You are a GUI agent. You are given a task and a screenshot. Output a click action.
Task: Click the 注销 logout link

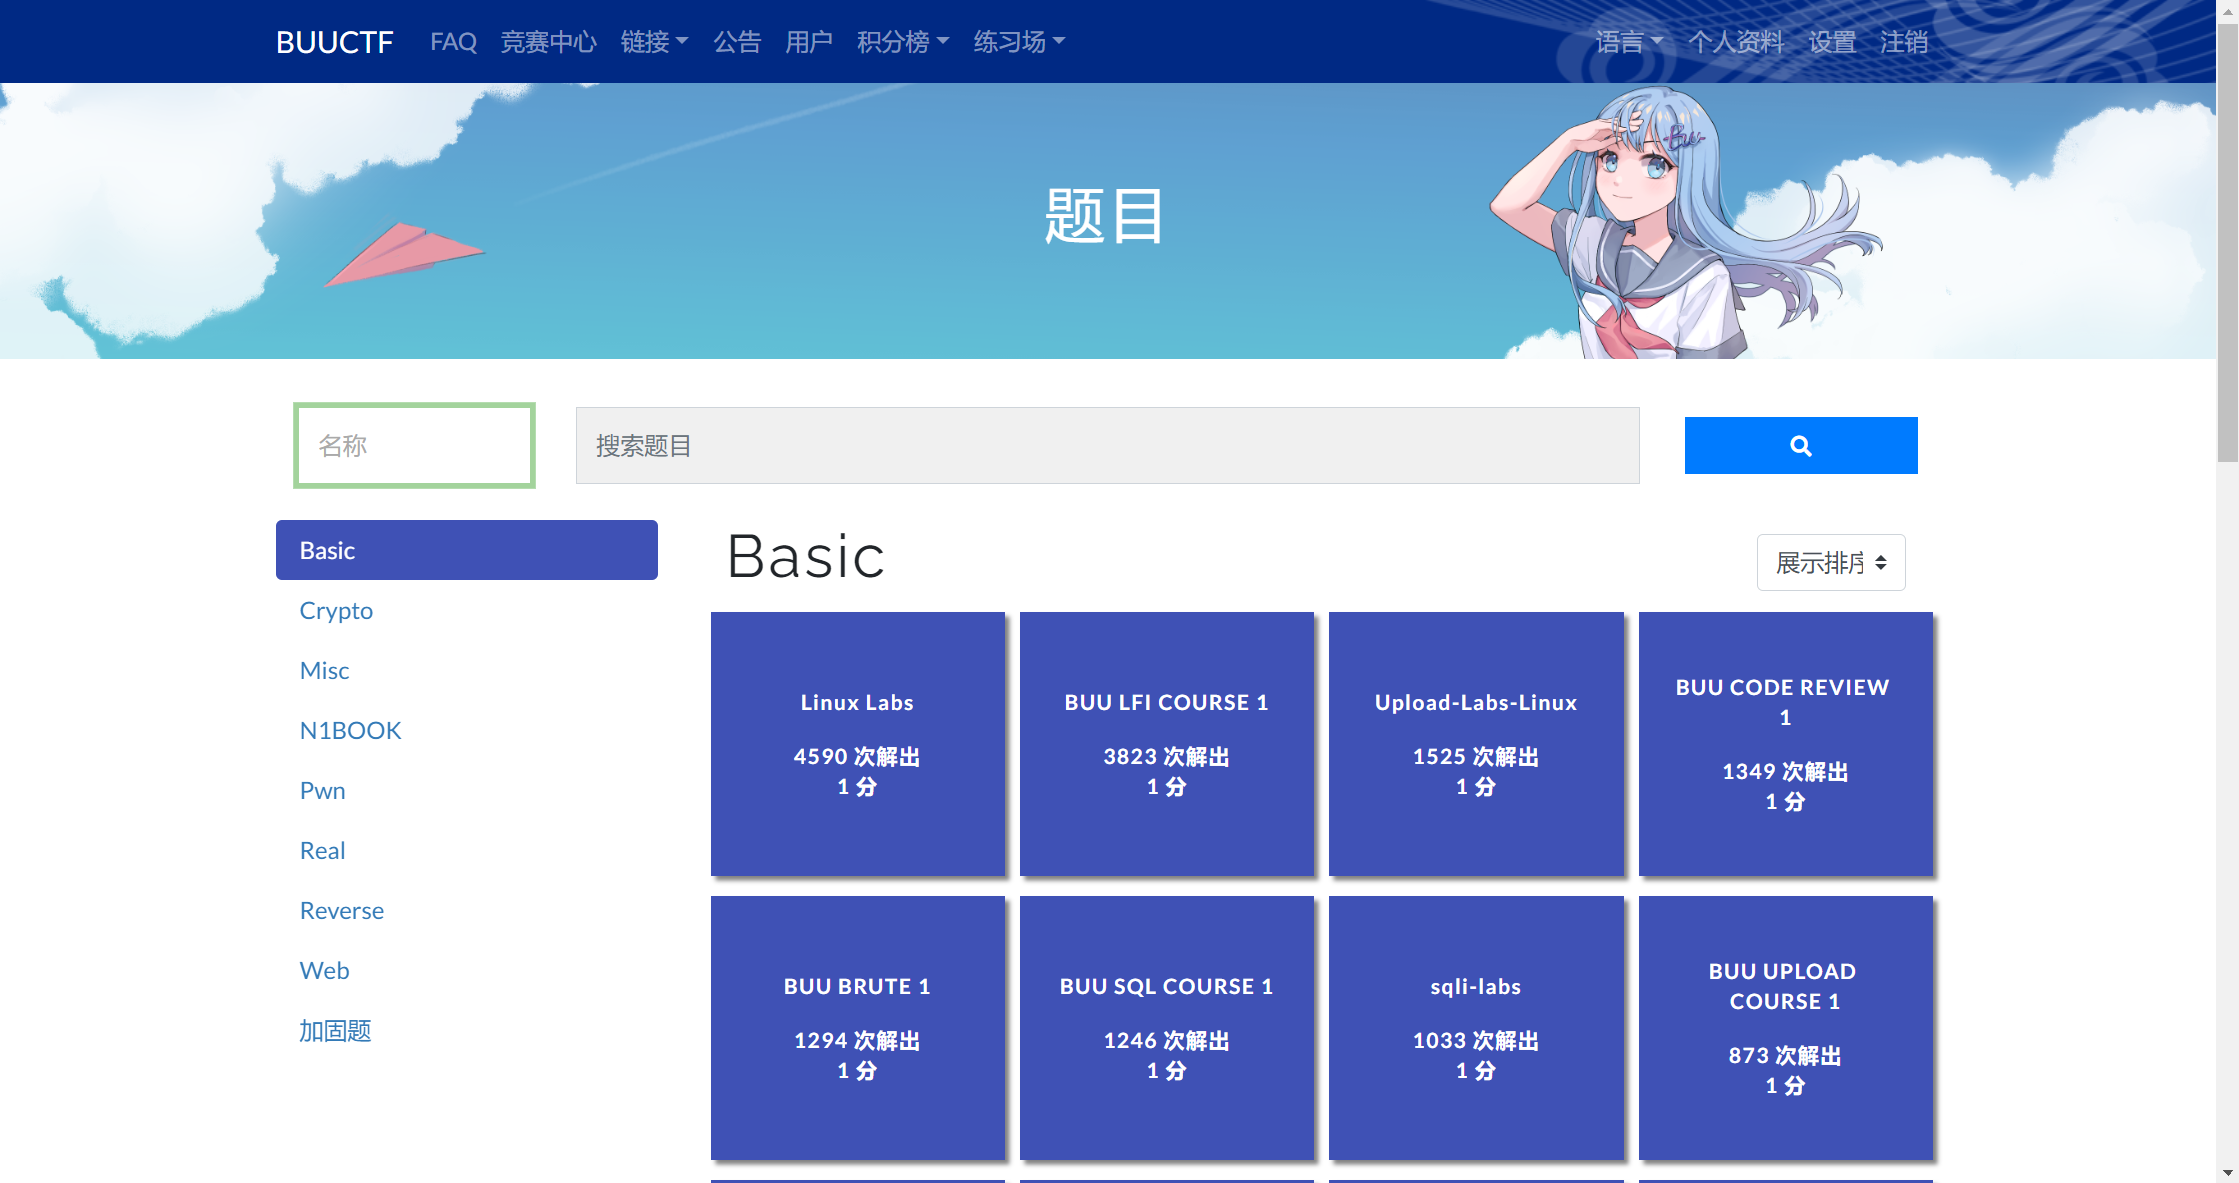(x=1903, y=42)
